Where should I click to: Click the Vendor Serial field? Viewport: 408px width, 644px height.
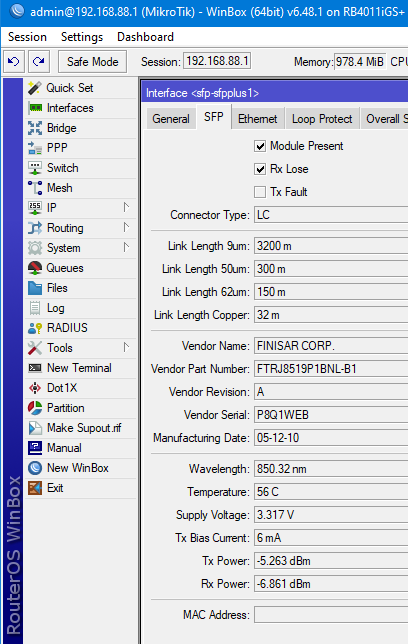click(x=331, y=415)
